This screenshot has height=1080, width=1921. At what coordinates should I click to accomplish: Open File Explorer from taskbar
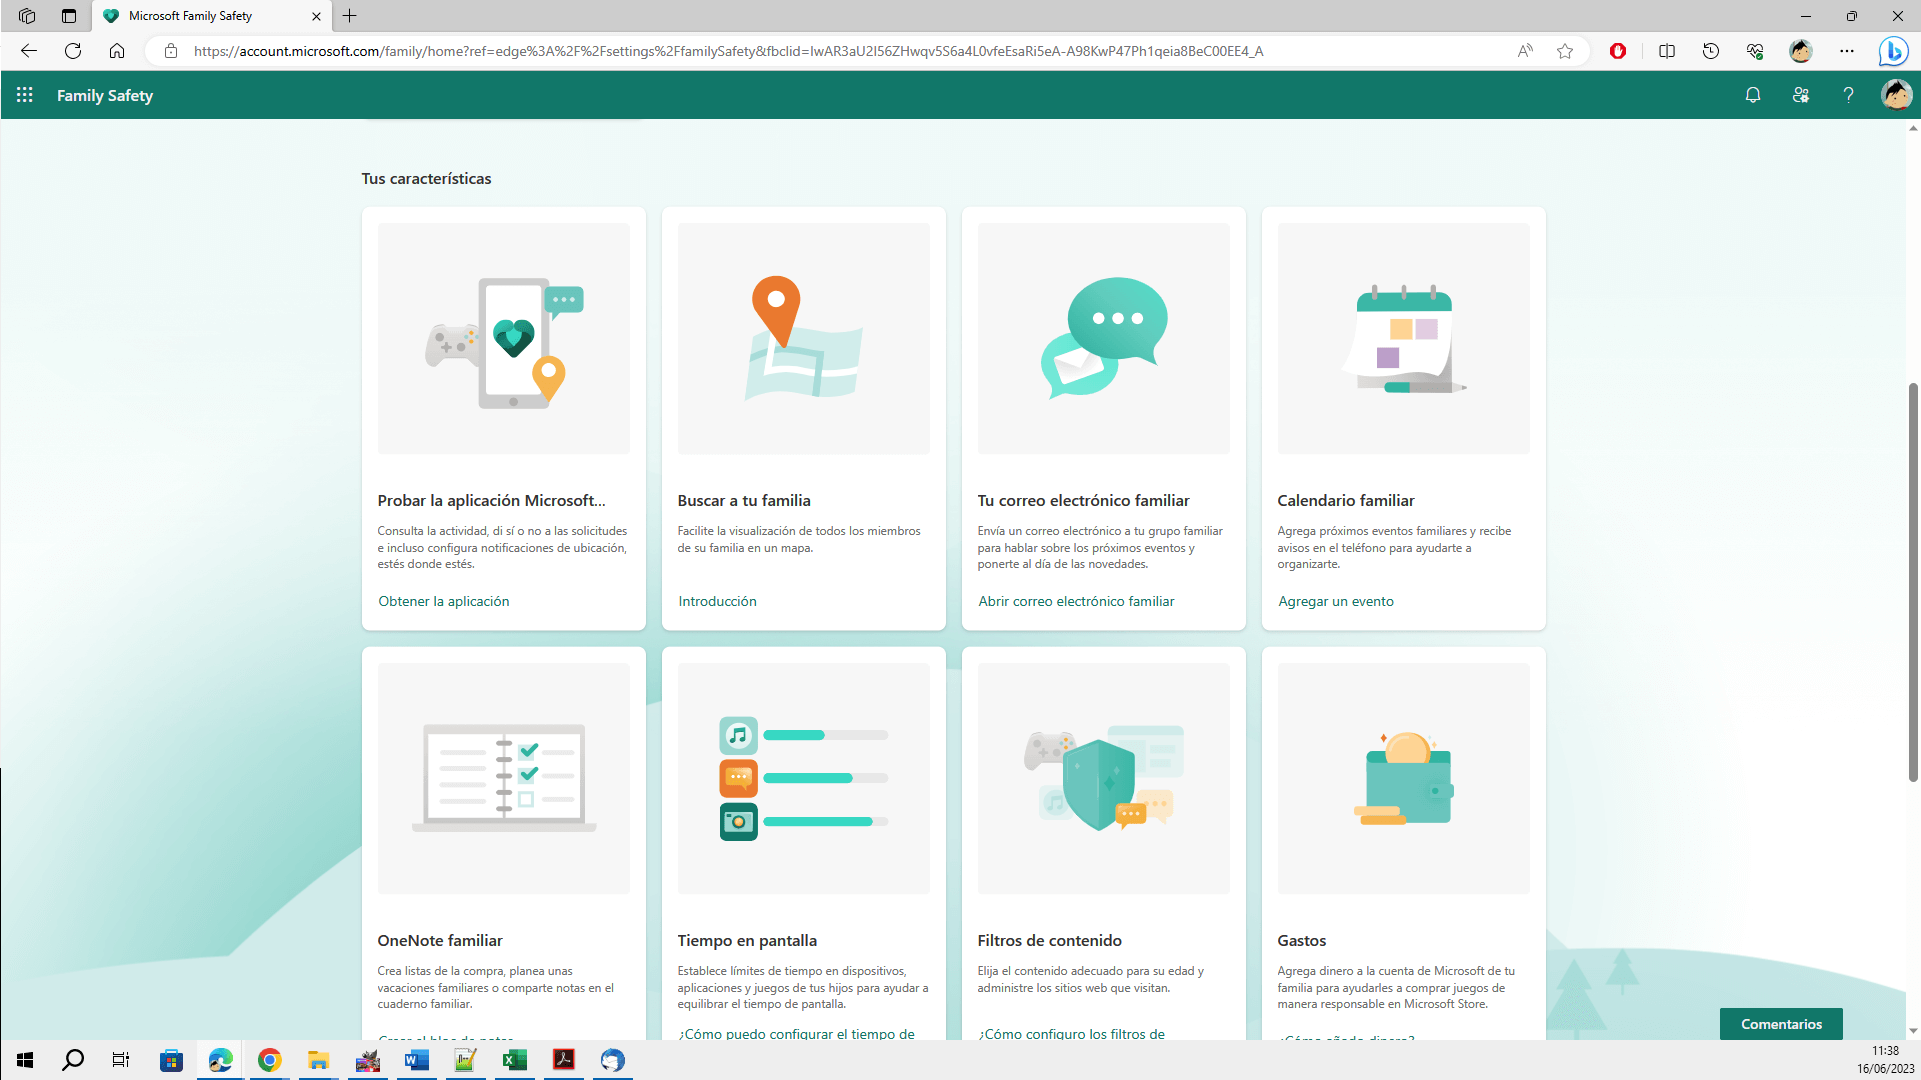tap(318, 1060)
